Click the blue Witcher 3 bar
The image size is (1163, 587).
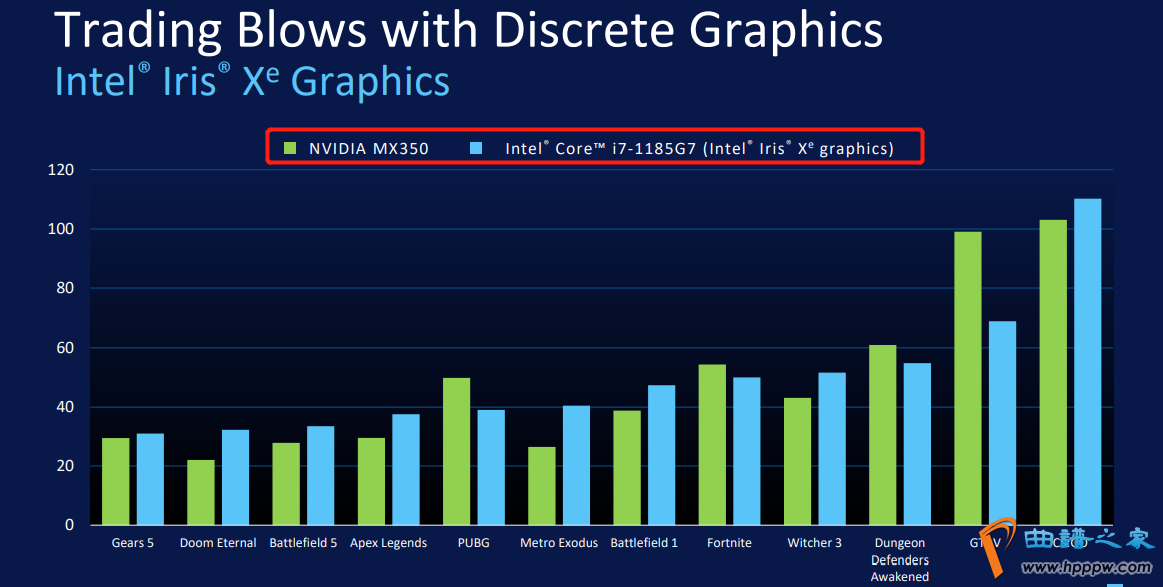(x=832, y=449)
